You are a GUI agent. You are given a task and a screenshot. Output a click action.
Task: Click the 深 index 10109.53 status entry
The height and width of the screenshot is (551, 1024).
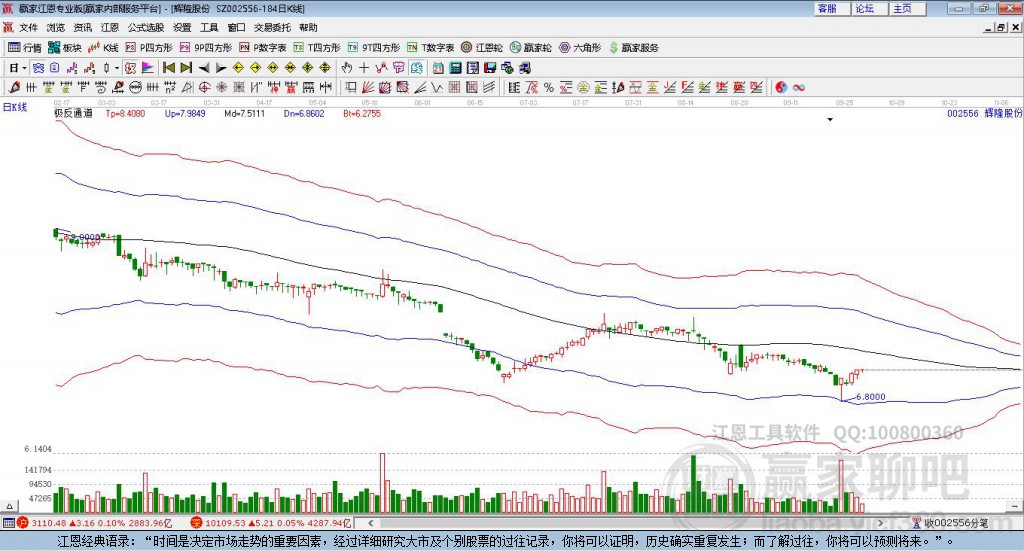(272, 523)
